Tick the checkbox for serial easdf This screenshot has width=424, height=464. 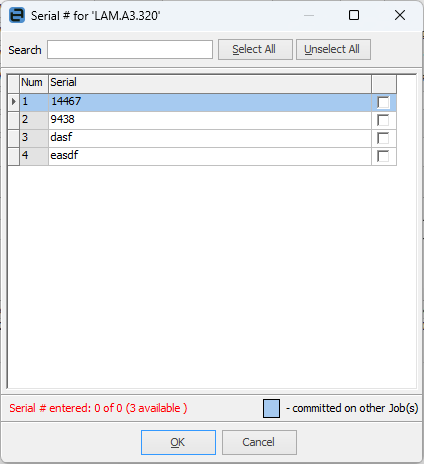point(383,156)
